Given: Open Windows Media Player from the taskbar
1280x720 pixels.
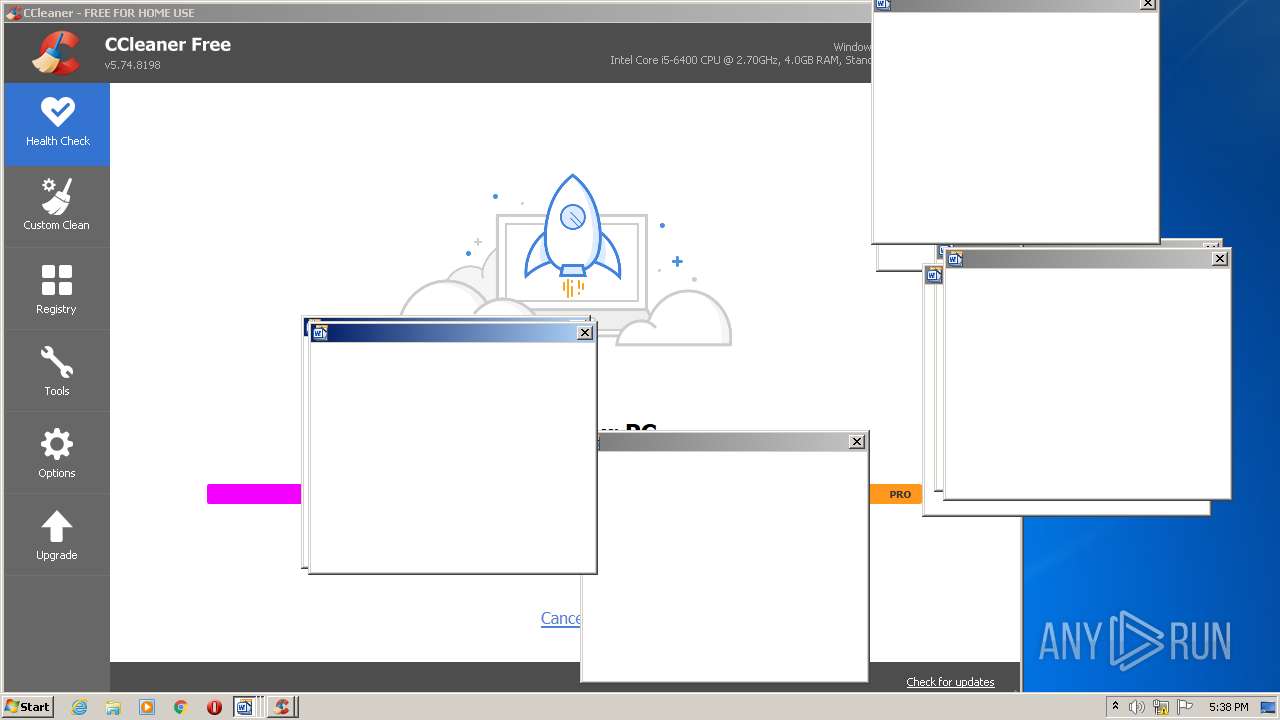Looking at the screenshot, I should click(x=147, y=707).
